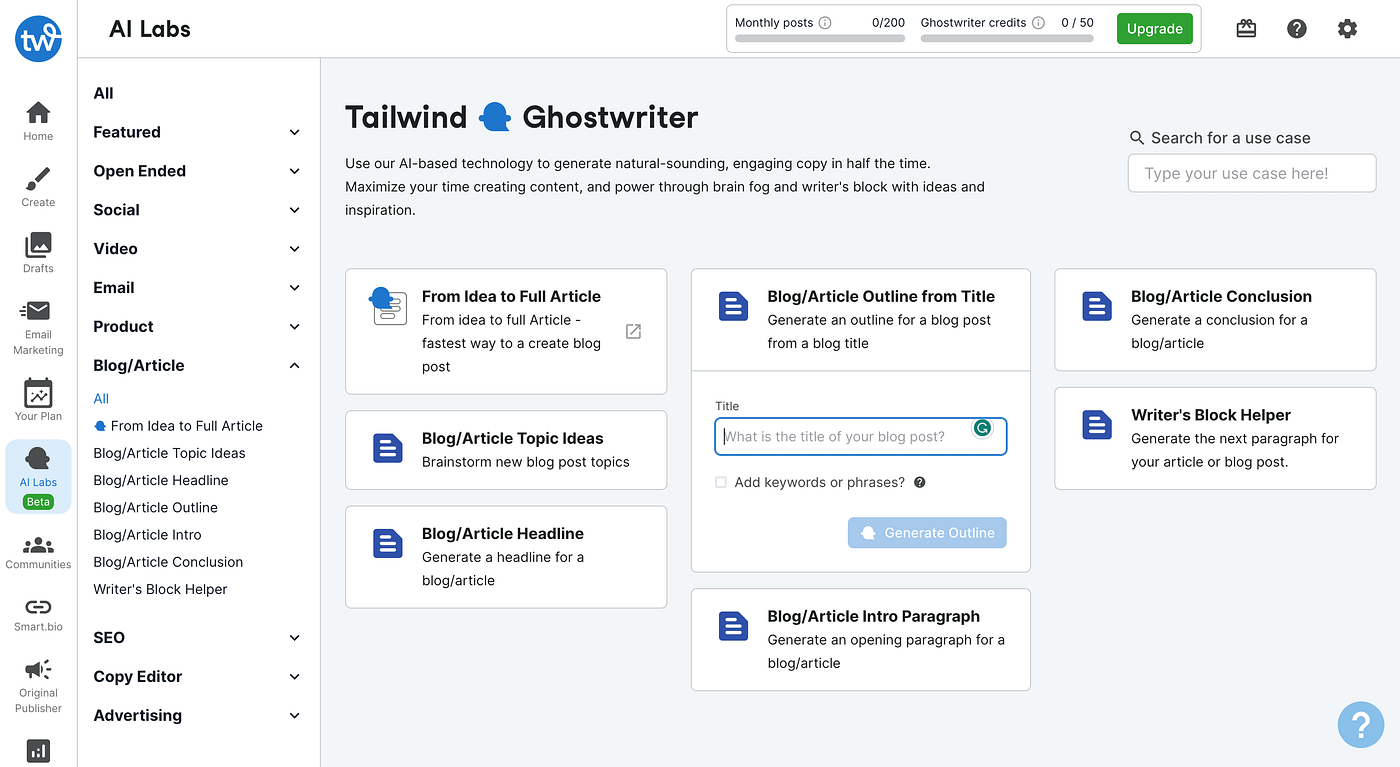Open the settings gear icon
Screen dimensions: 1400x767
(1347, 29)
